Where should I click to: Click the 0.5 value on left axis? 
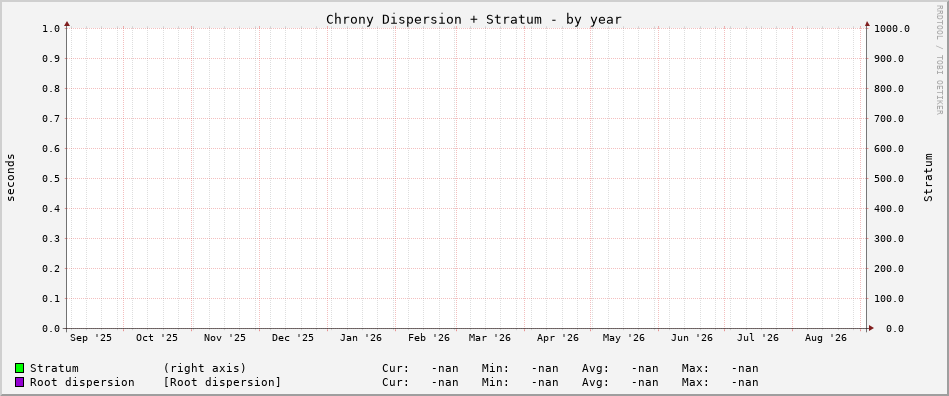pyautogui.click(x=51, y=179)
